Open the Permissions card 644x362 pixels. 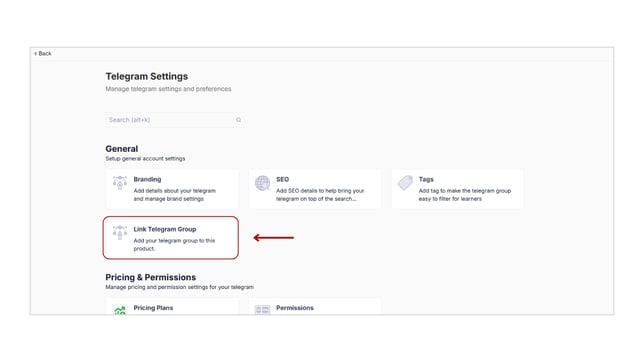coord(315,307)
